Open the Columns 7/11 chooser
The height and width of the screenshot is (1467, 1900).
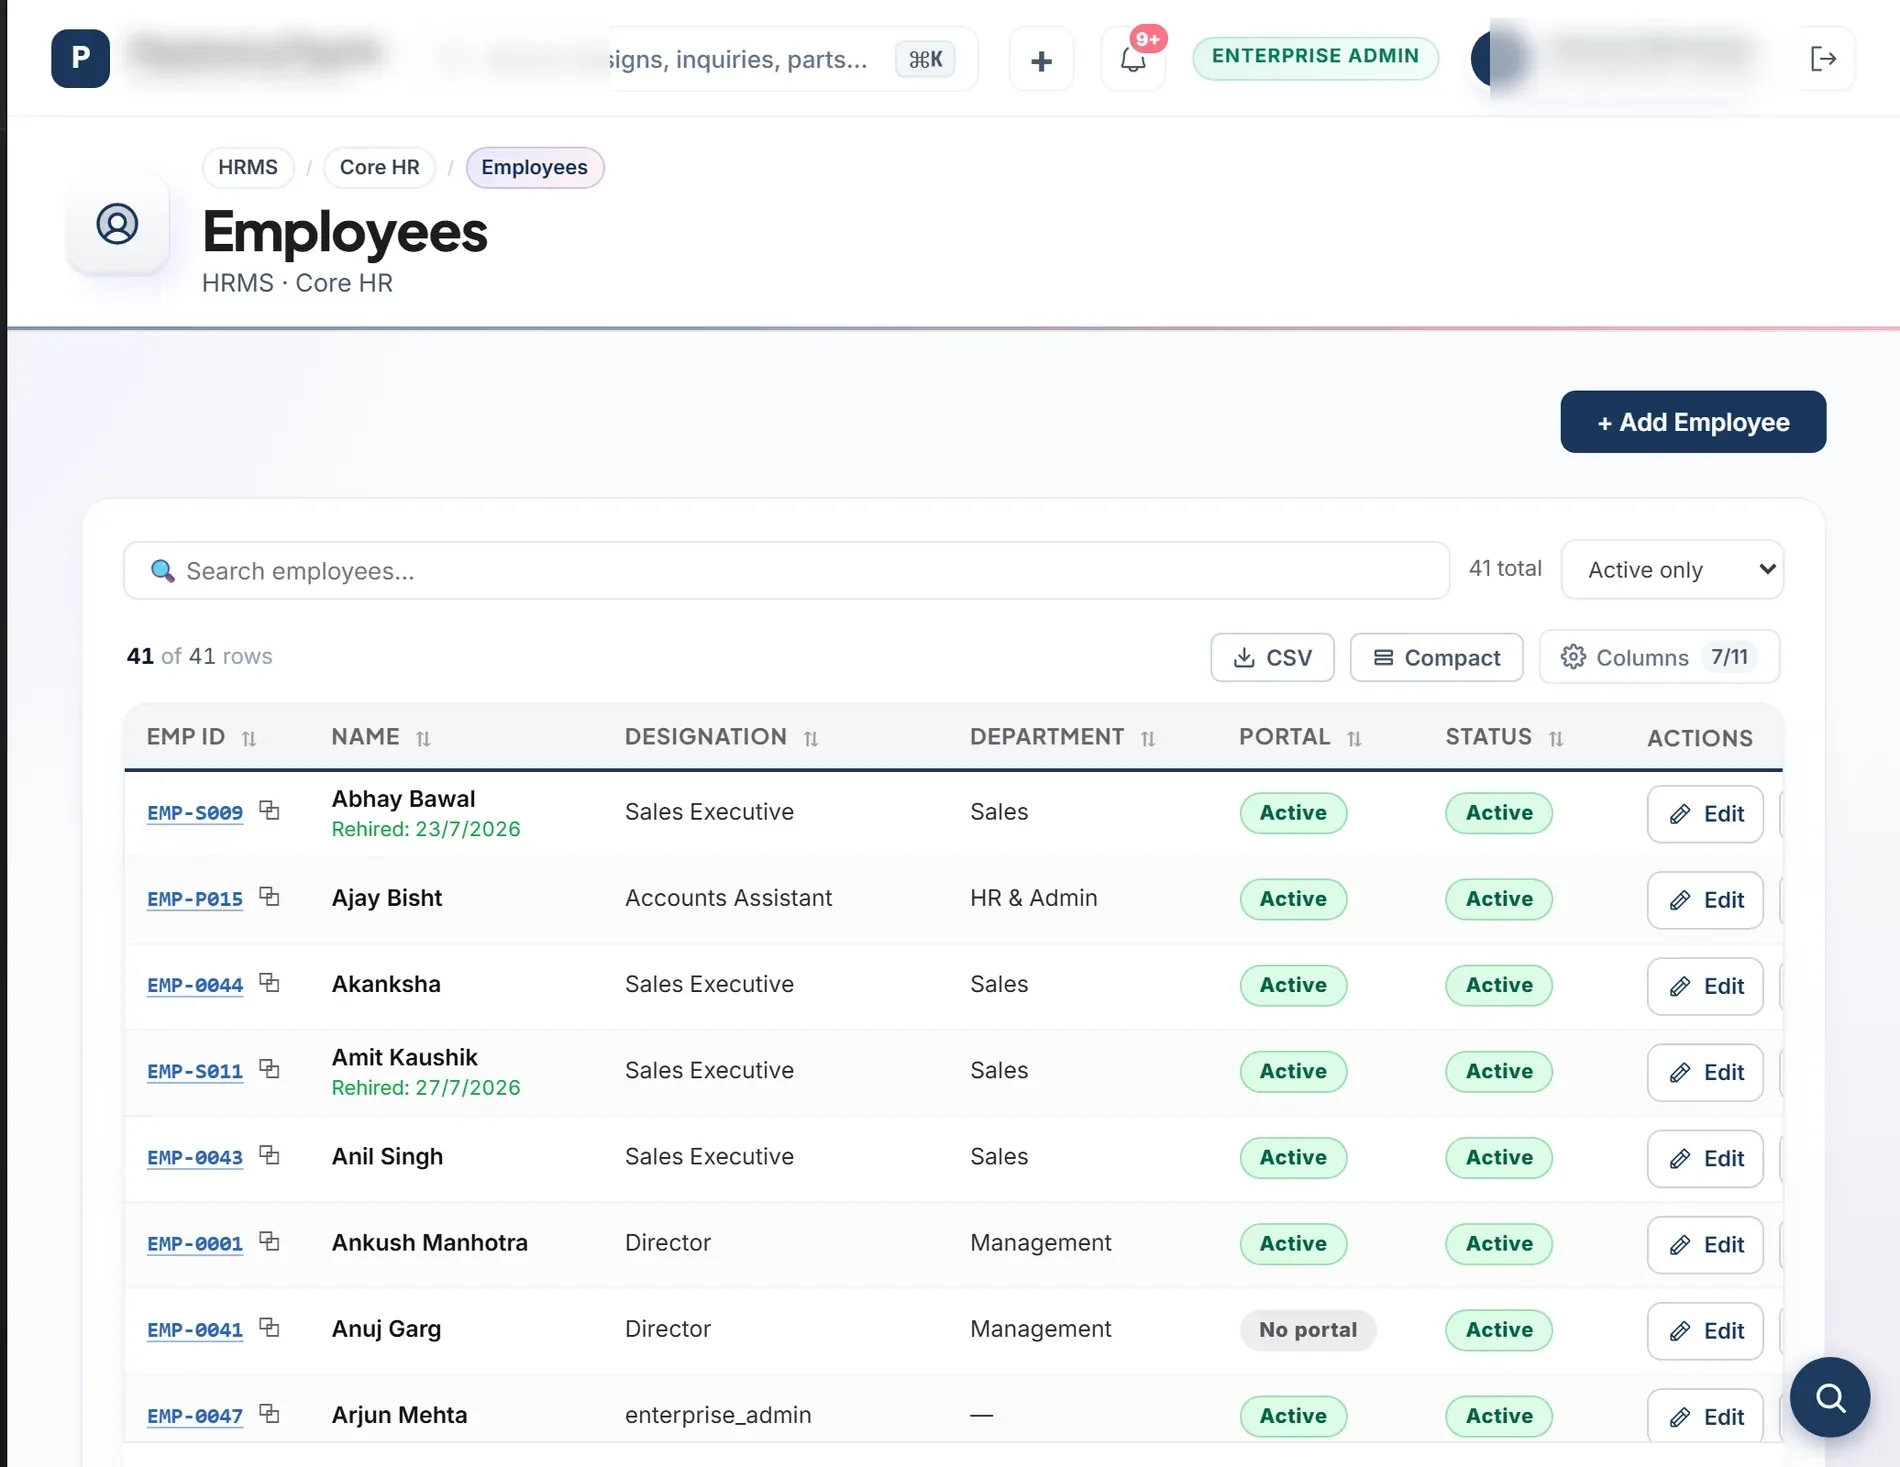[1659, 657]
